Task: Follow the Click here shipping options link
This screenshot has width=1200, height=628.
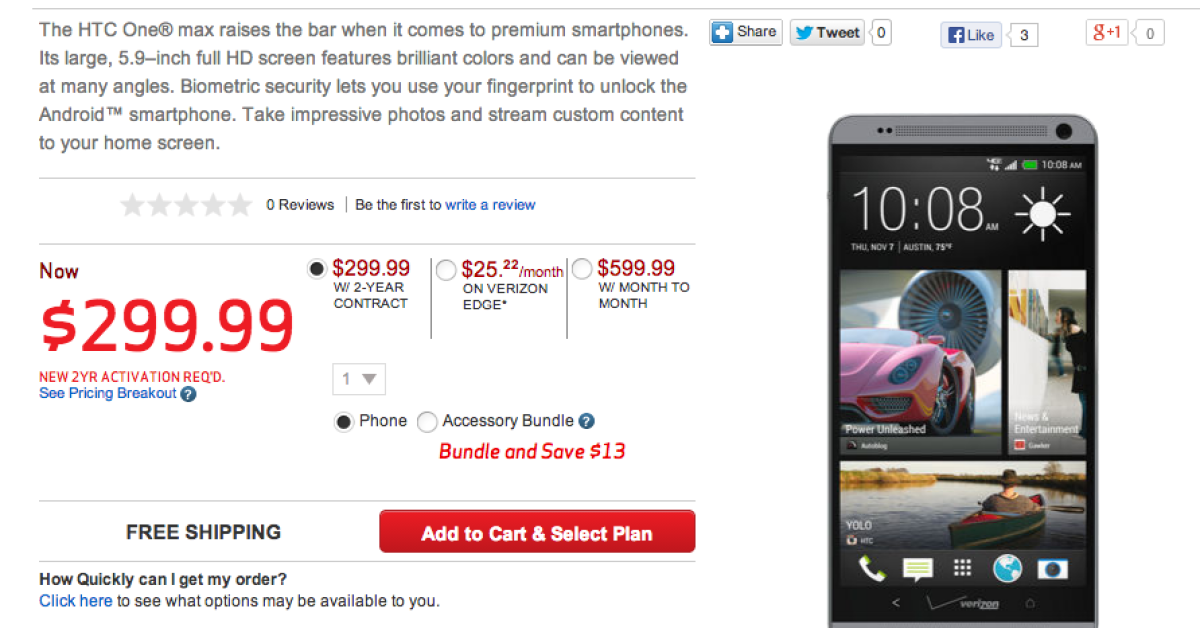Action: tap(75, 601)
